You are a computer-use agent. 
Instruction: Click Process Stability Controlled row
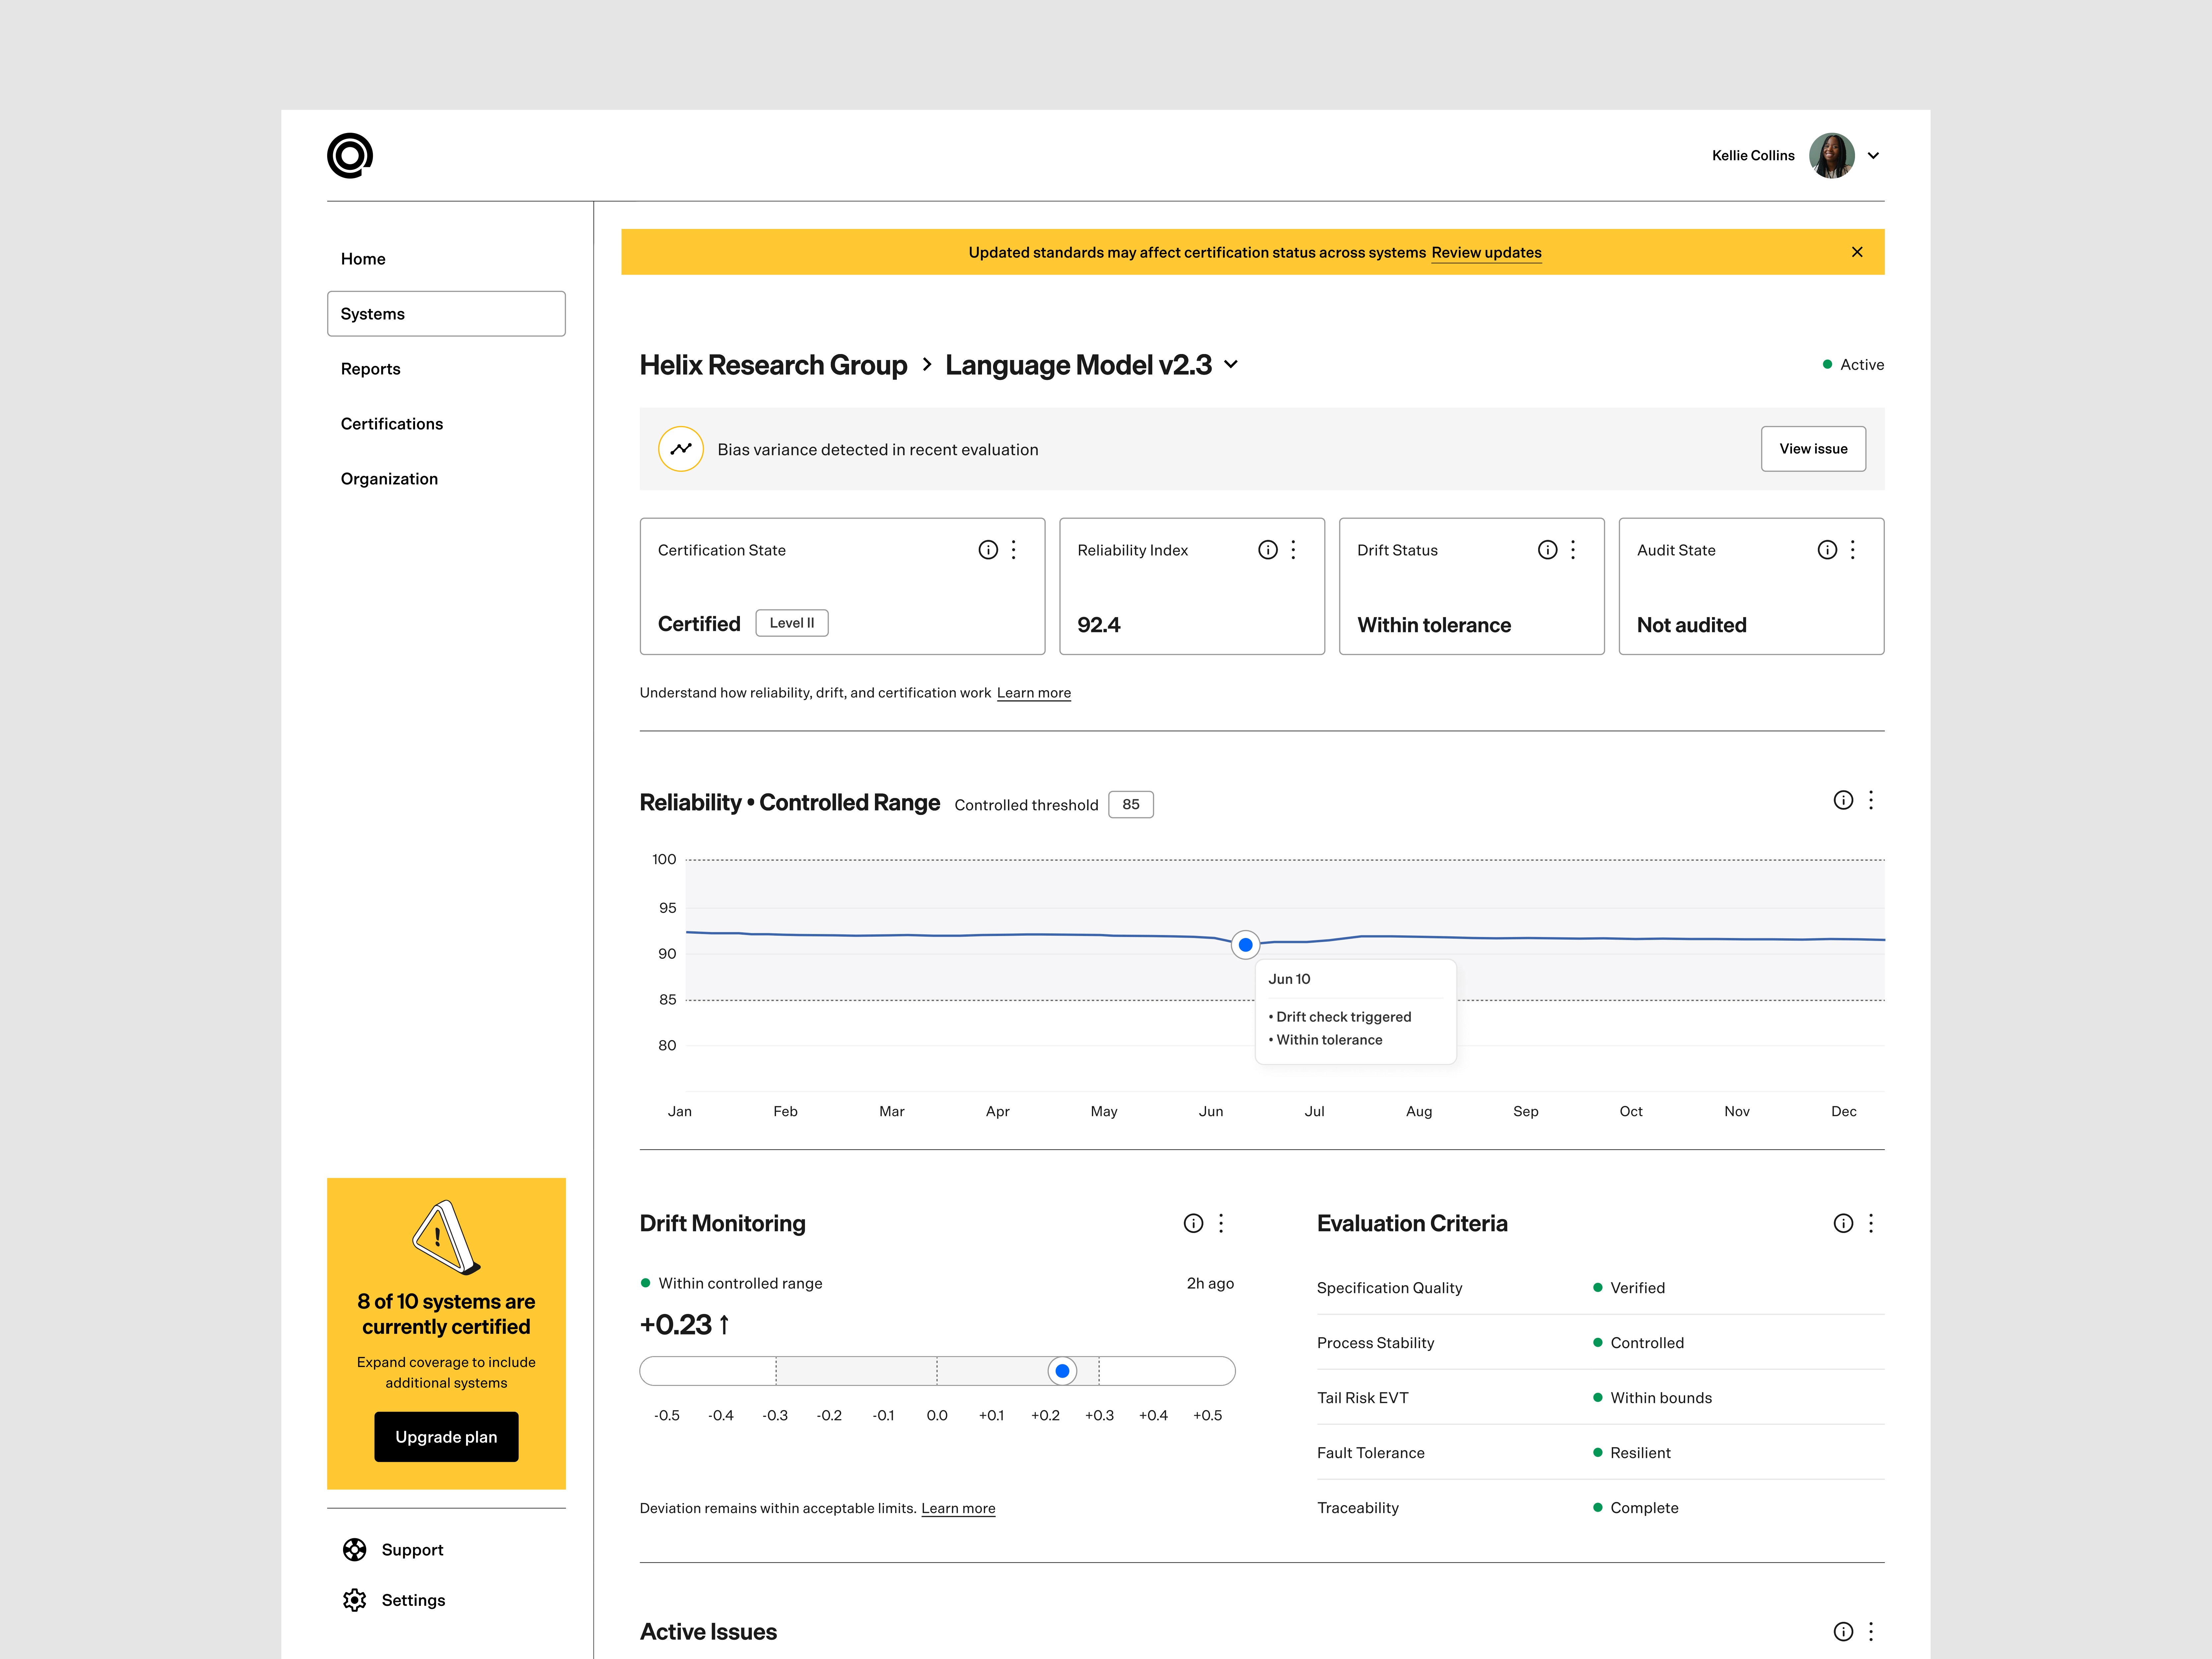pos(1600,1343)
